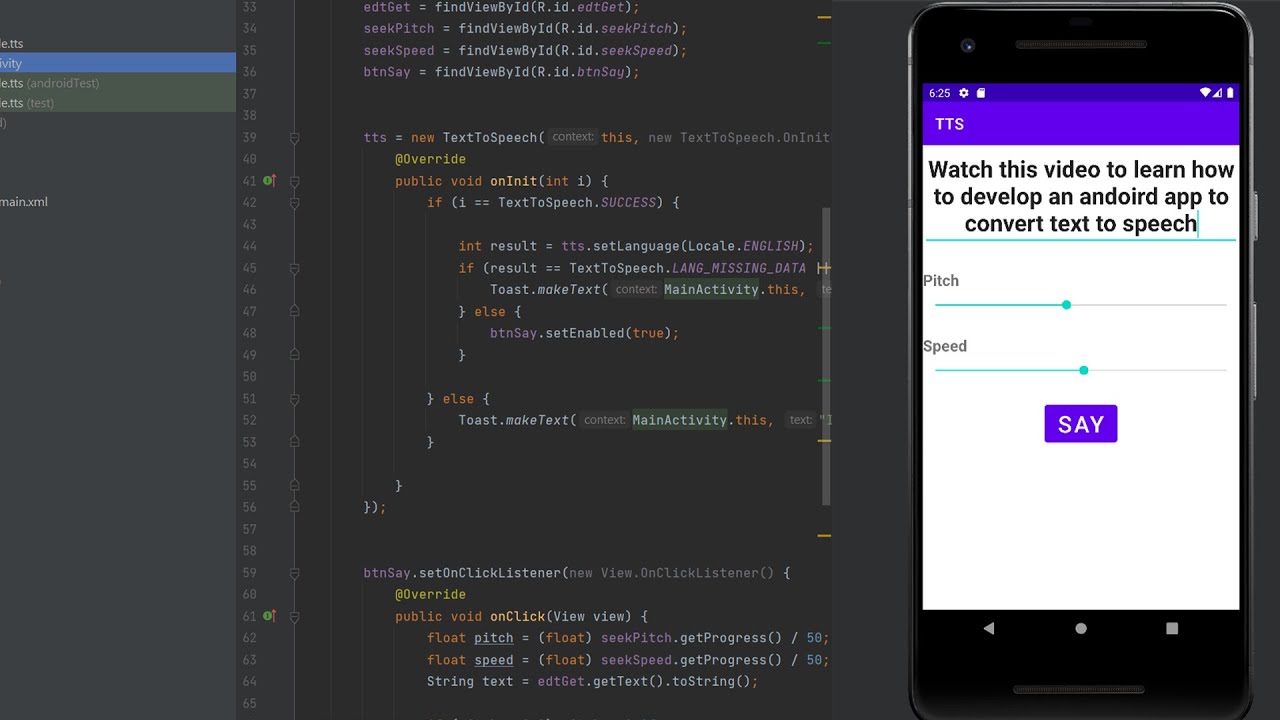Collapse the setOnClickListener block at line 59
The image size is (1280, 720).
(294, 573)
